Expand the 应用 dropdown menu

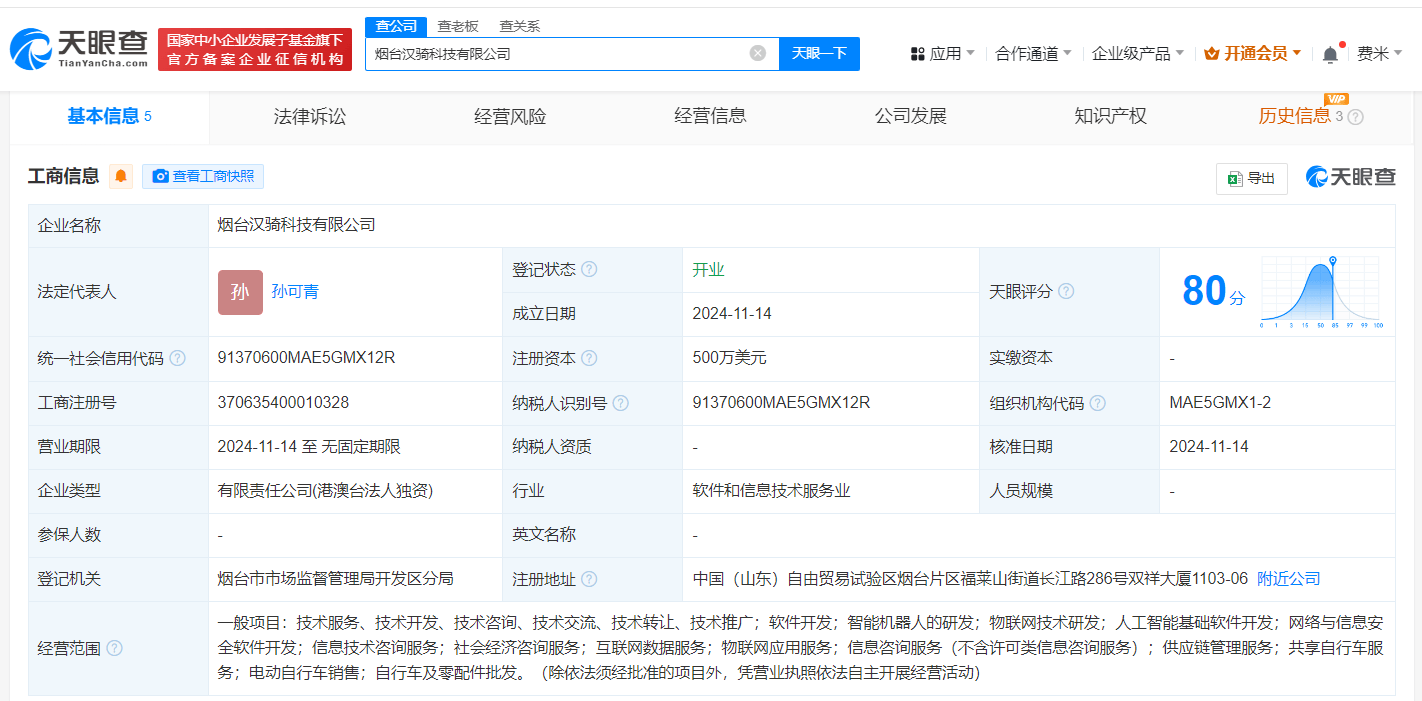pyautogui.click(x=942, y=53)
